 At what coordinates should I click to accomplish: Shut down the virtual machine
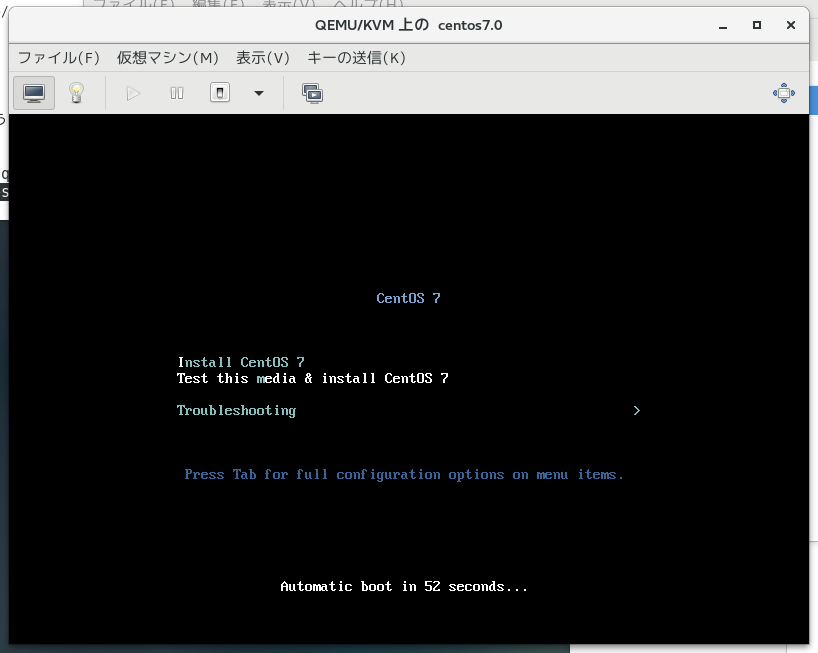click(x=220, y=93)
